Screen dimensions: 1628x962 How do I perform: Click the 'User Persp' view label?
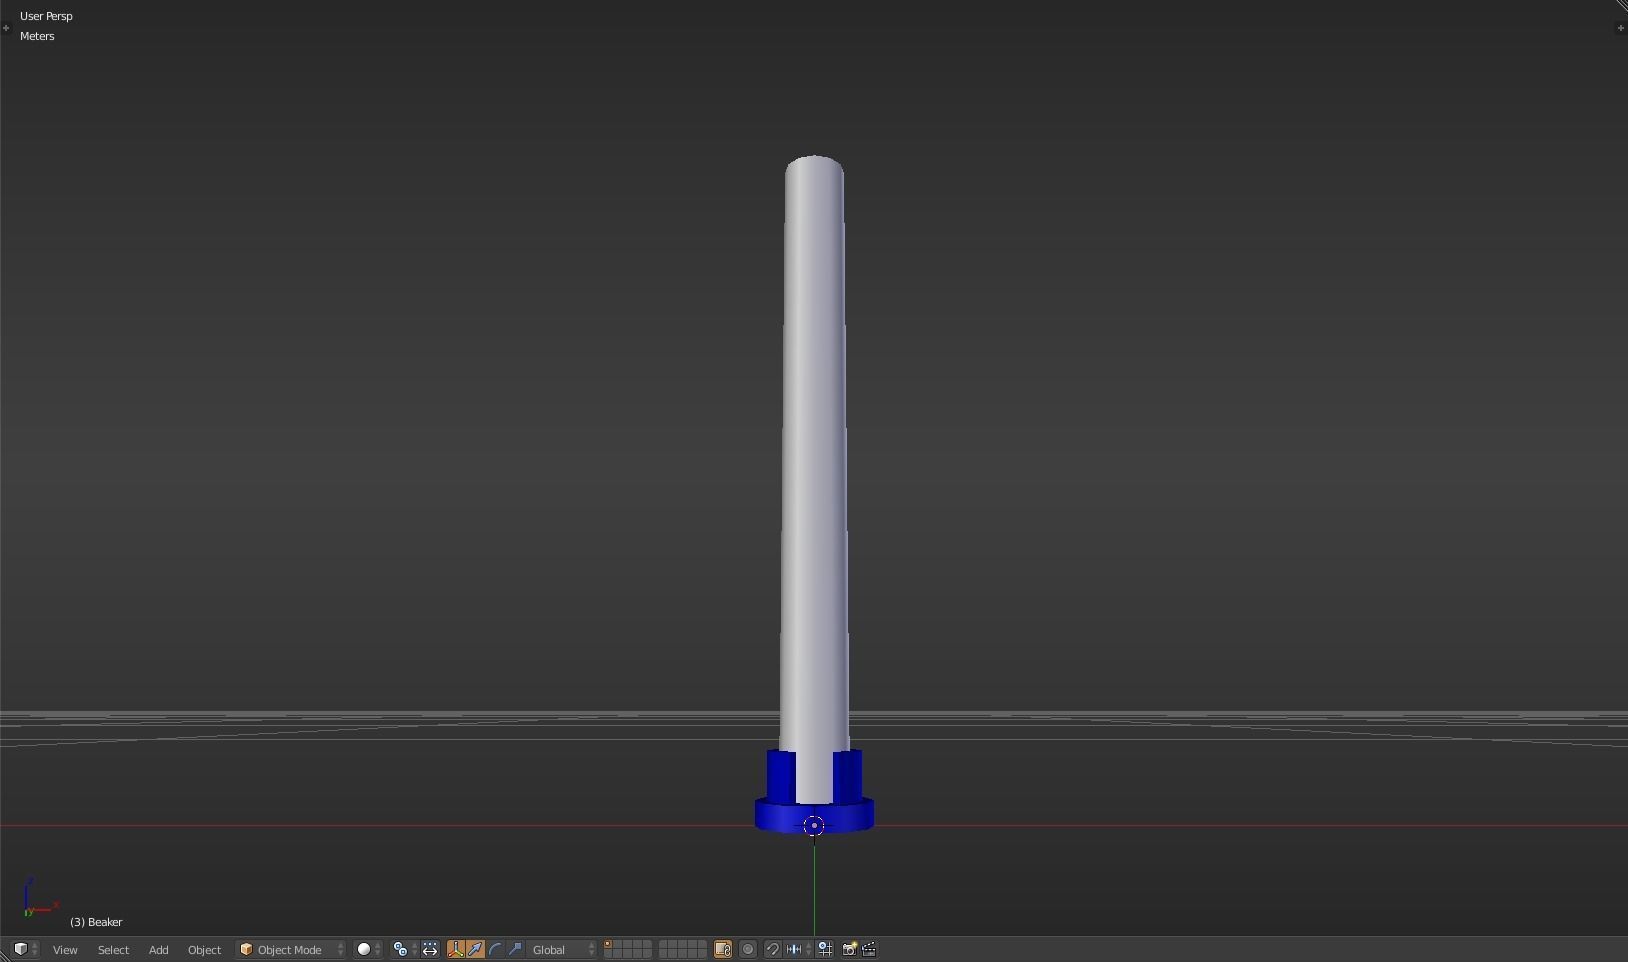pos(46,16)
